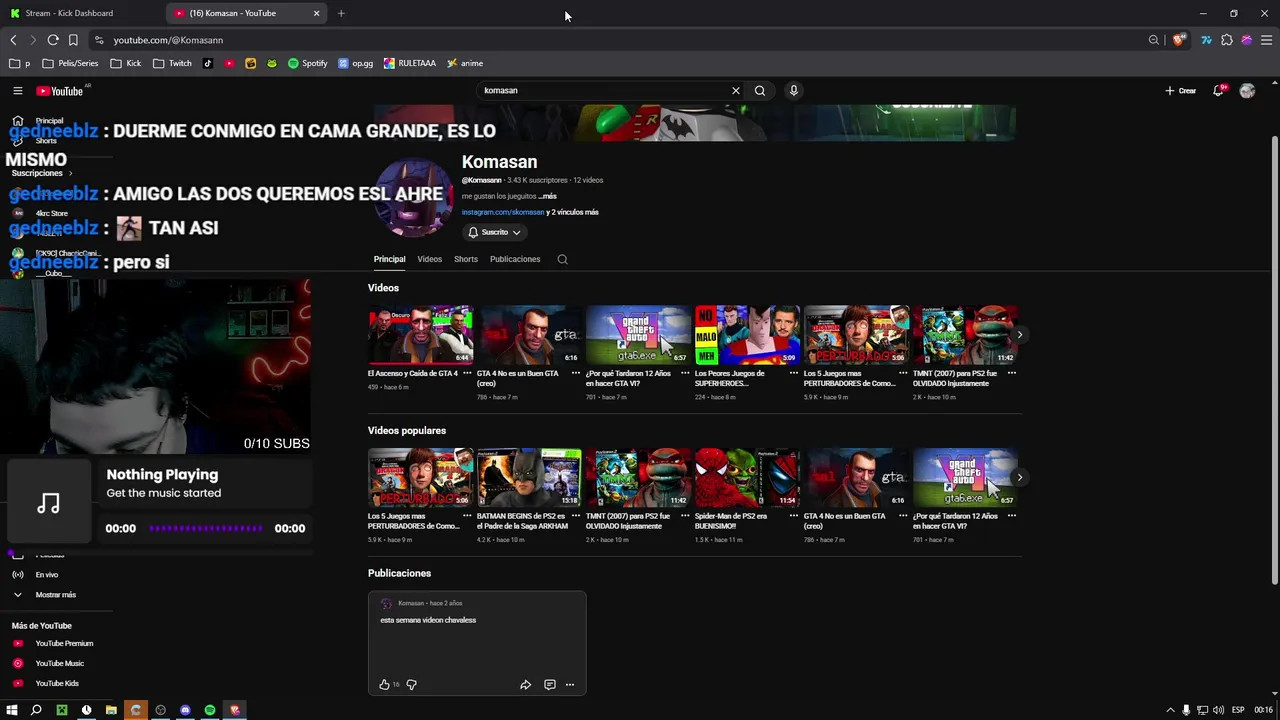The height and width of the screenshot is (720, 1280).
Task: Open the Suscrito subscription dropdown
Action: 494,232
